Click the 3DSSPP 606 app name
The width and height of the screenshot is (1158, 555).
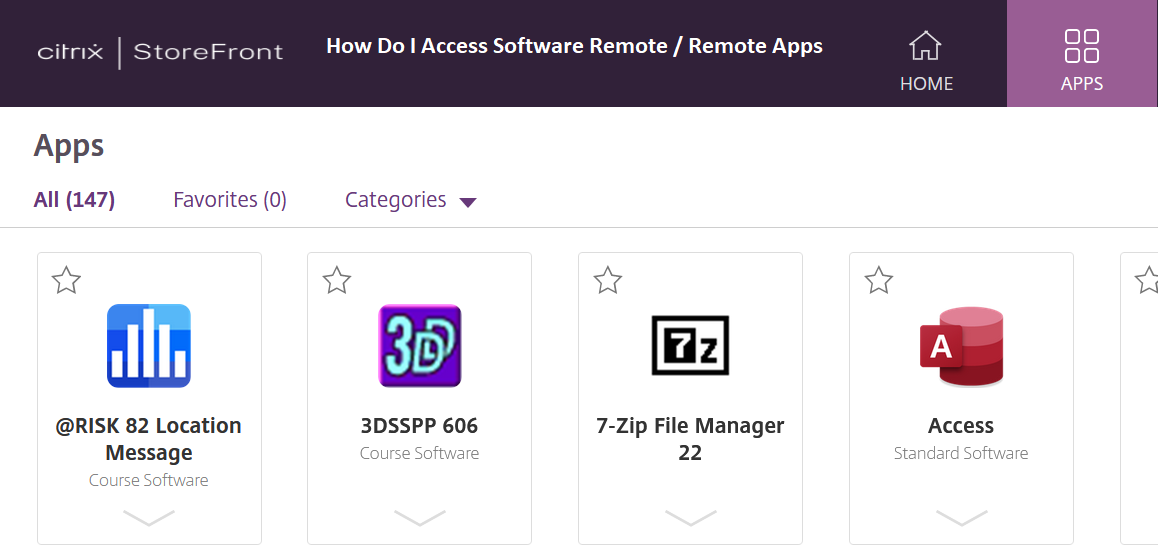pyautogui.click(x=419, y=426)
